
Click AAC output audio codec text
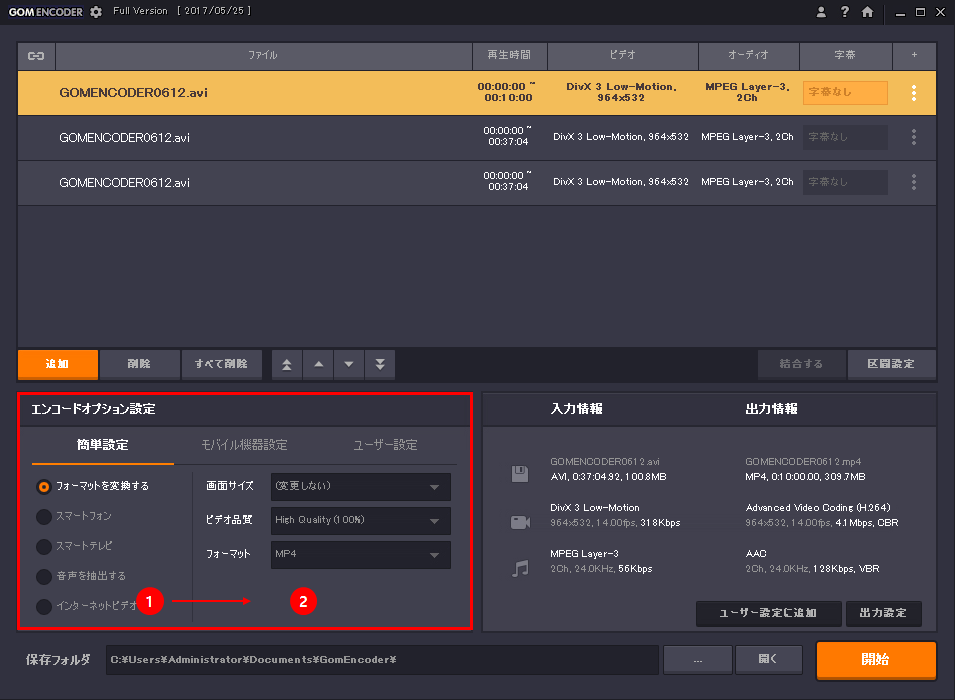click(x=756, y=554)
